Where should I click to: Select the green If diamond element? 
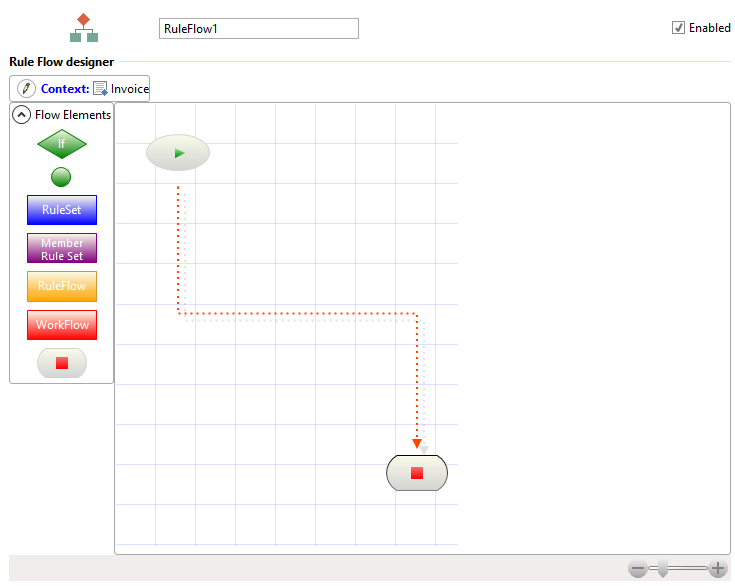[62, 144]
